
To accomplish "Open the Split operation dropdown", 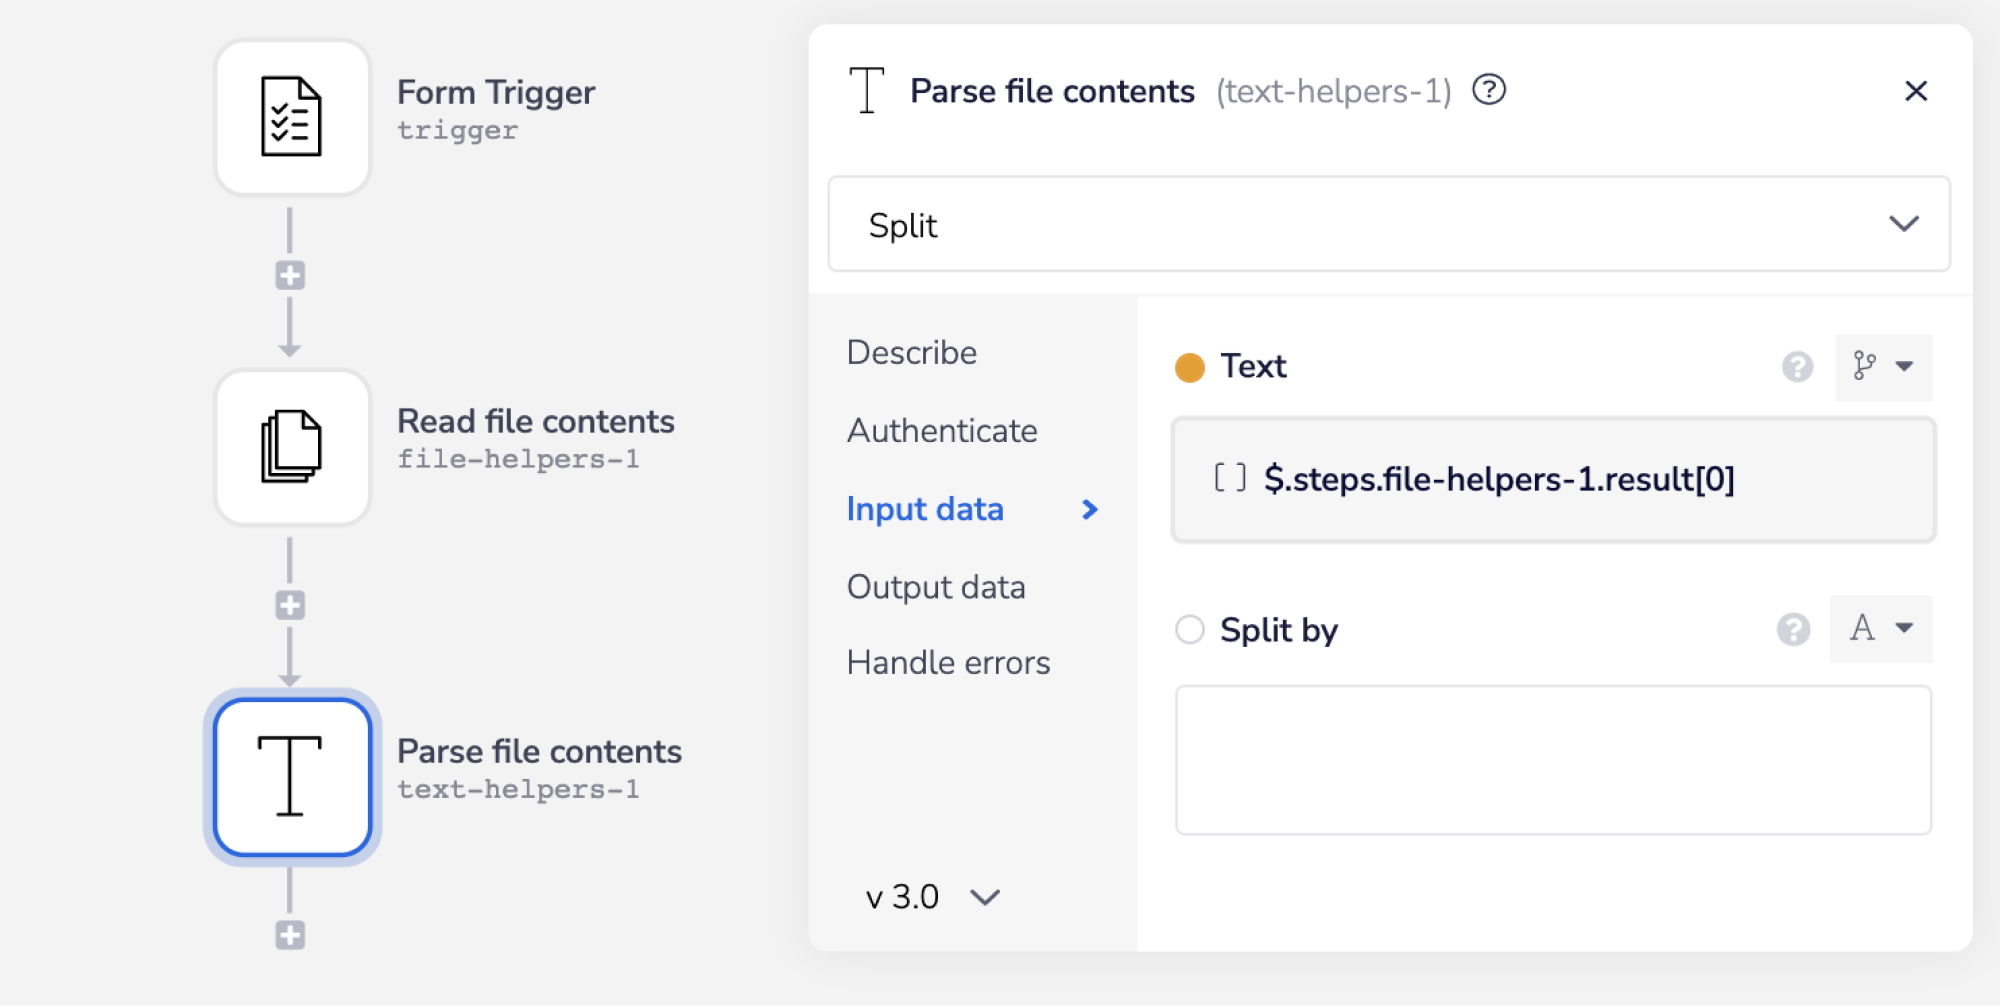I will coord(1388,224).
